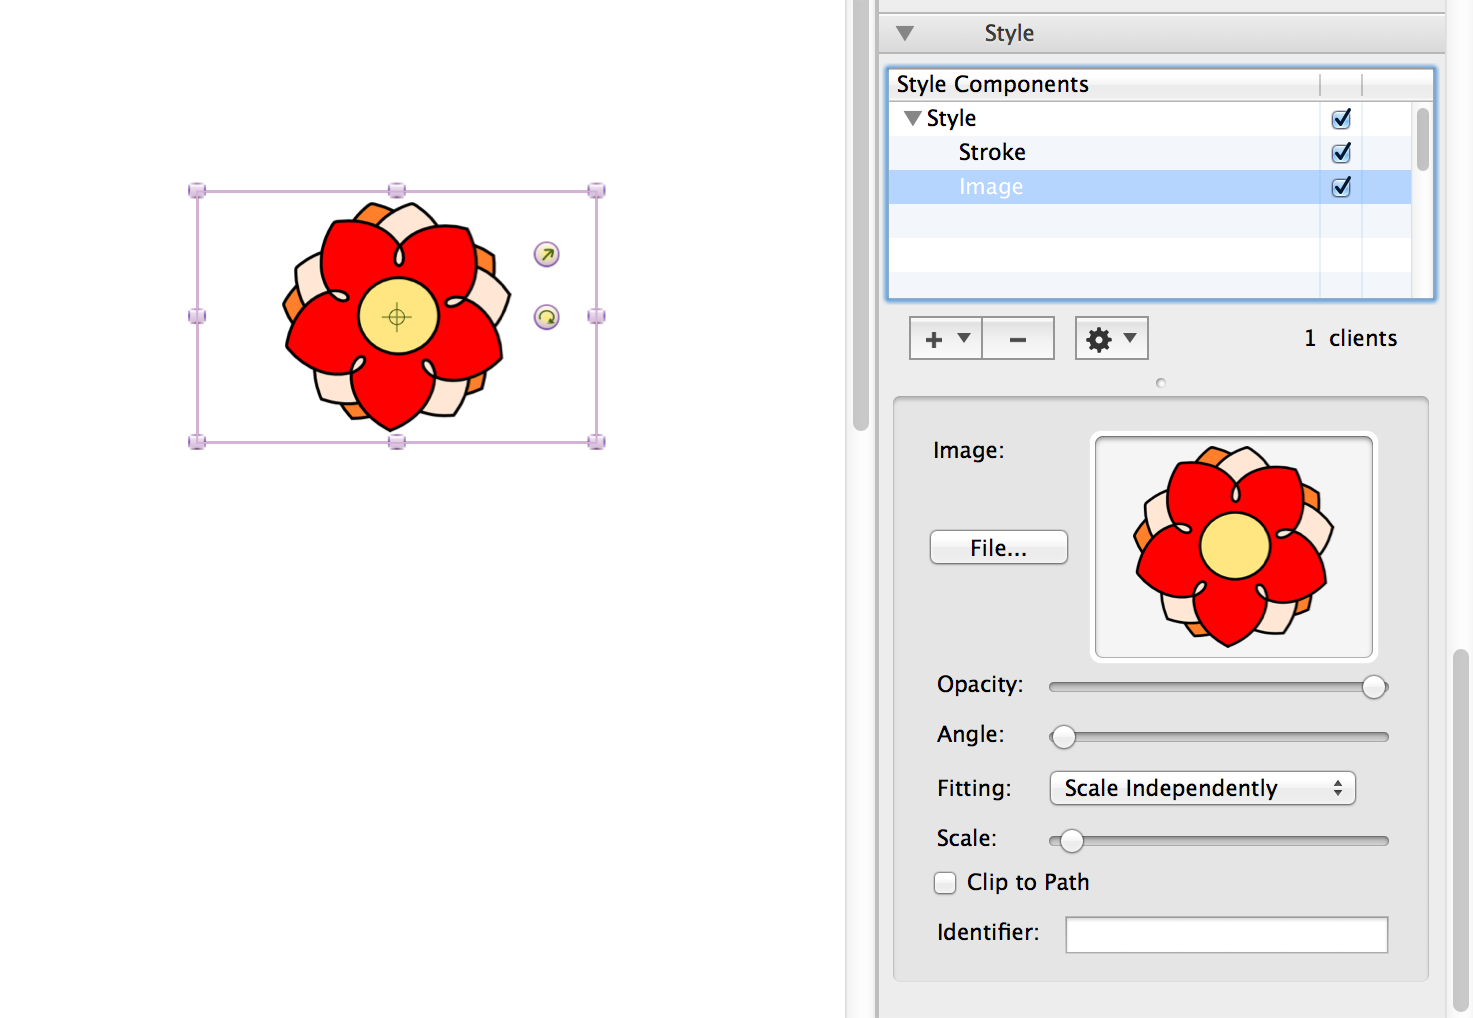Collapse the Style panel disclosure triangle
Viewport: 1473px width, 1018px height.
click(905, 33)
